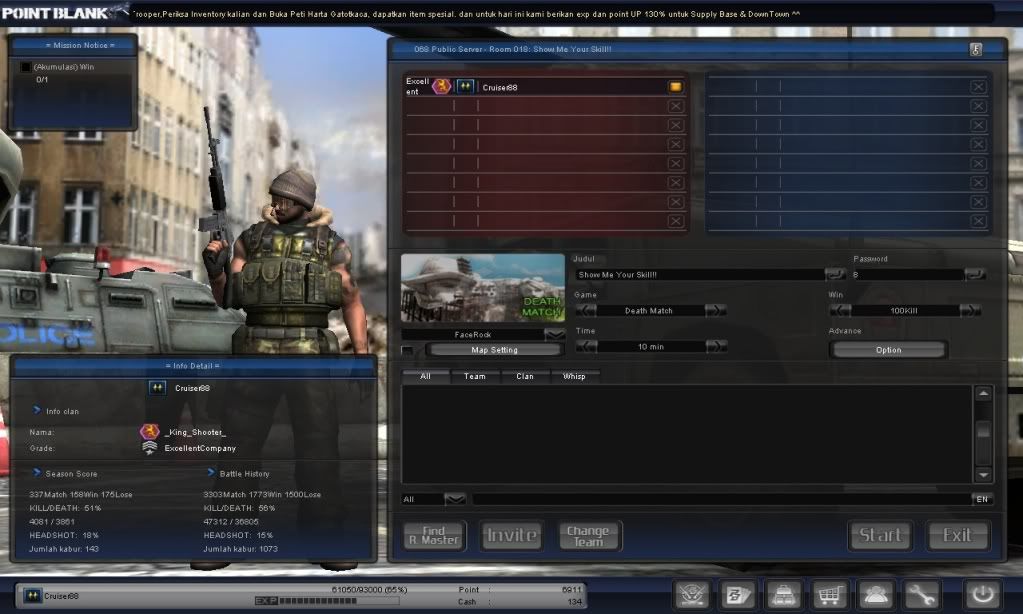Viewport: 1023px width, 614px height.
Task: Click the Change Team button
Action: [588, 536]
